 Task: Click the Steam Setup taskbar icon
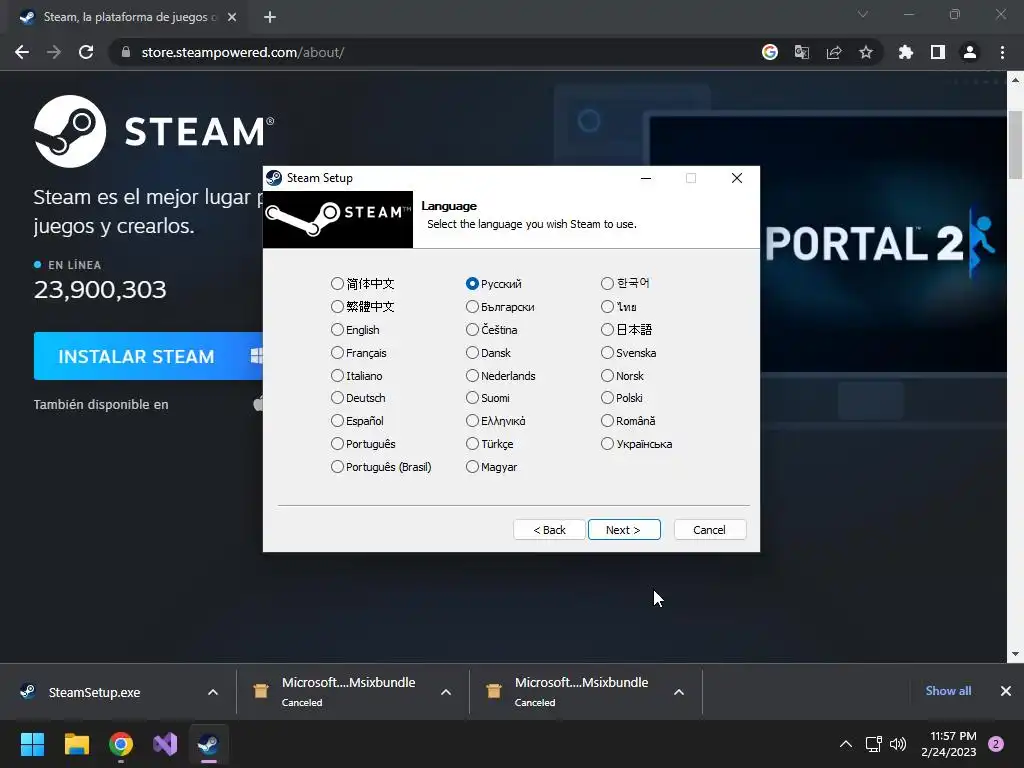point(209,744)
